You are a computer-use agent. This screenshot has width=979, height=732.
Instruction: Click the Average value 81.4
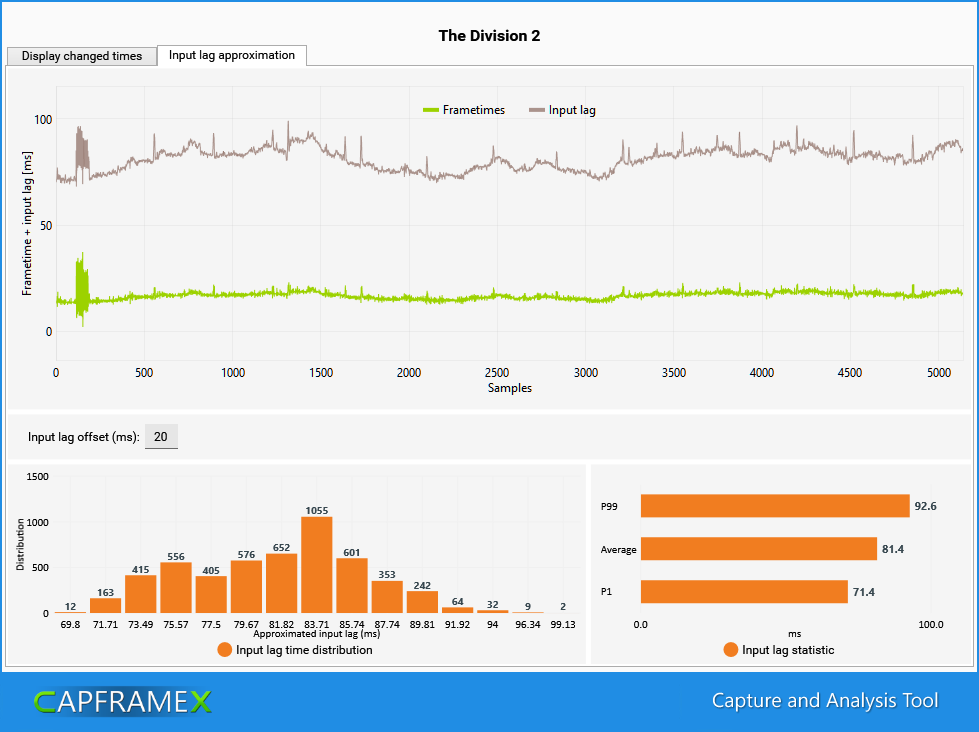893,549
